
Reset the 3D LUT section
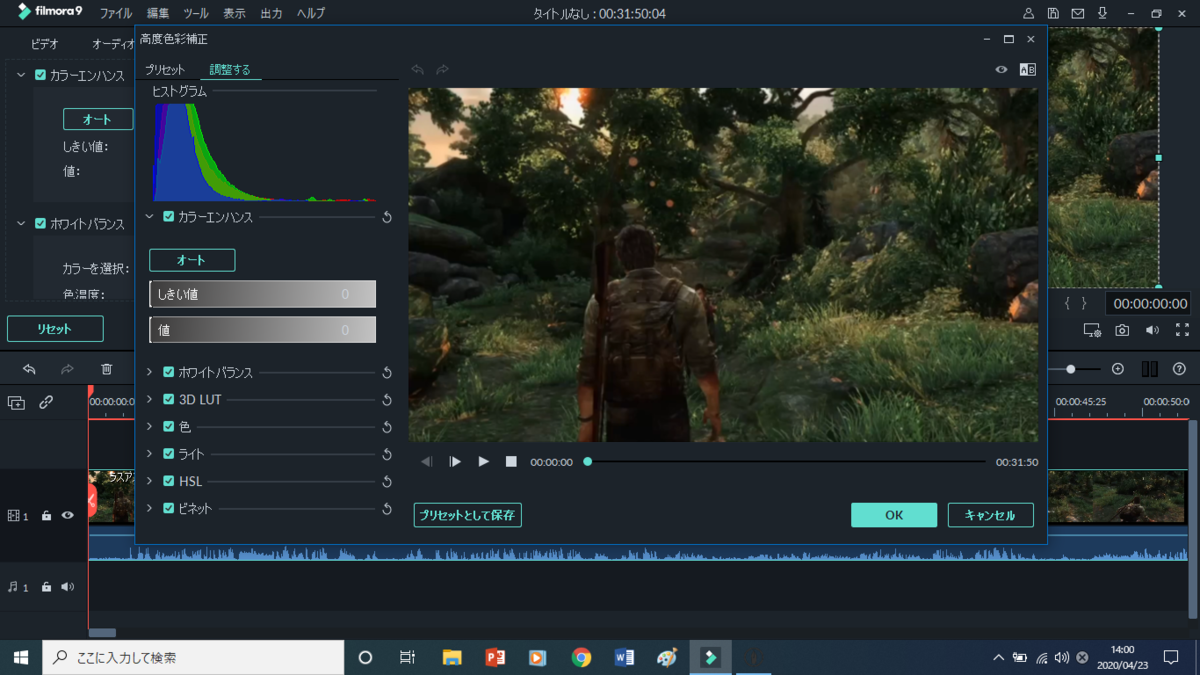coord(387,400)
